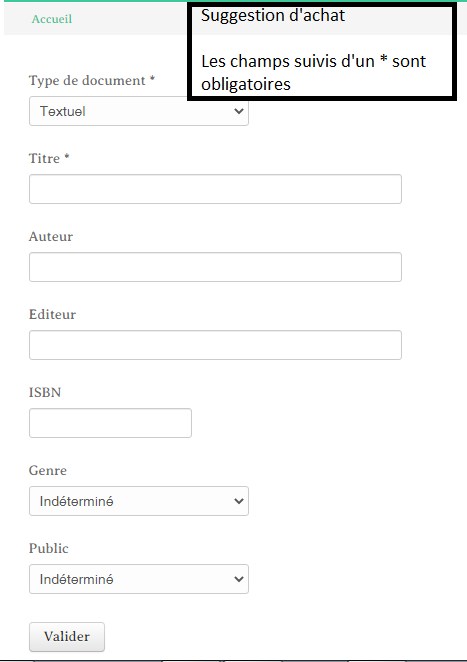Viewport: 467px width, 662px height.
Task: Expand the Genre dropdown
Action: pos(138,501)
